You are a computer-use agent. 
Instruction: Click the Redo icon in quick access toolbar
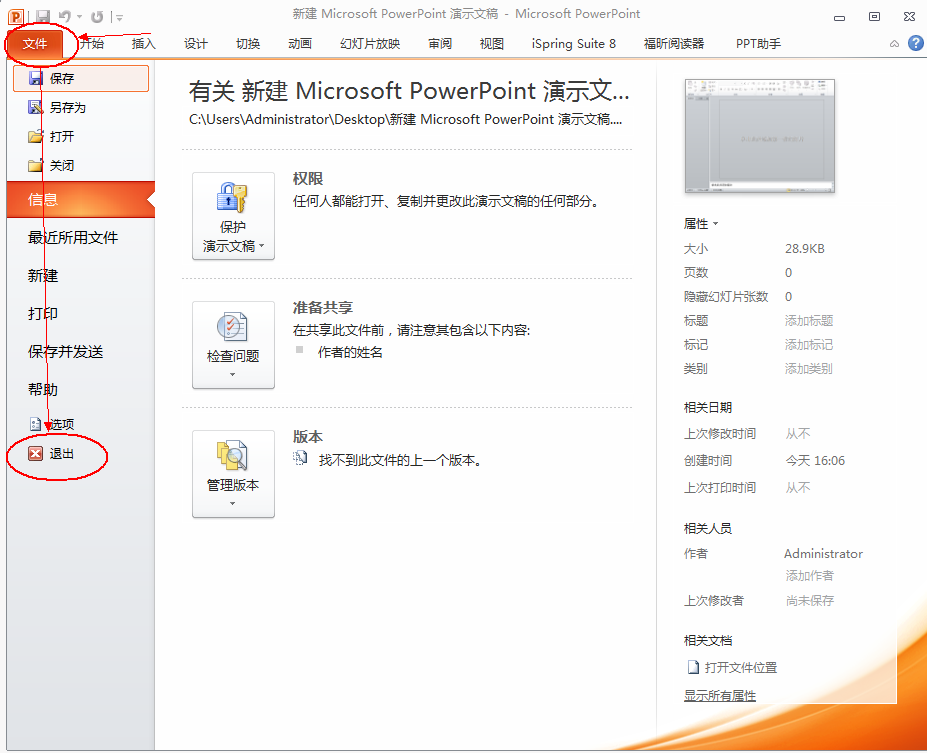point(98,17)
